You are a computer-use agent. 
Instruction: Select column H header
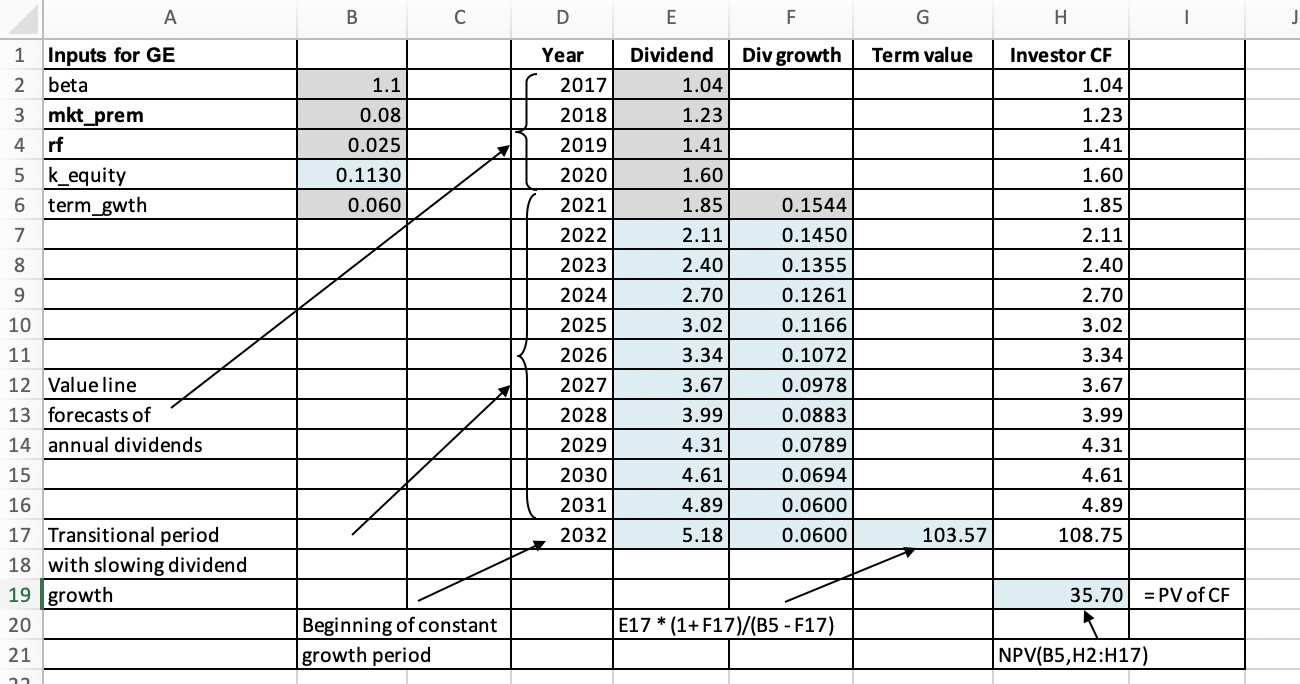tap(1060, 17)
